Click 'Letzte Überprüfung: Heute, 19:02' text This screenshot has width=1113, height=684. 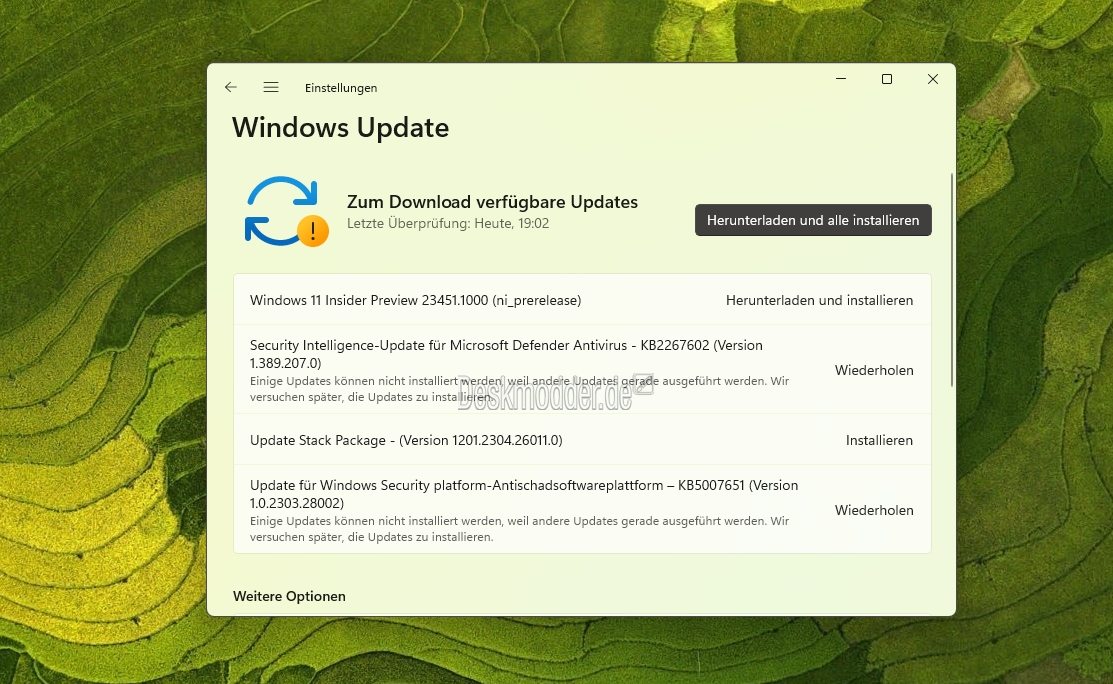point(448,224)
